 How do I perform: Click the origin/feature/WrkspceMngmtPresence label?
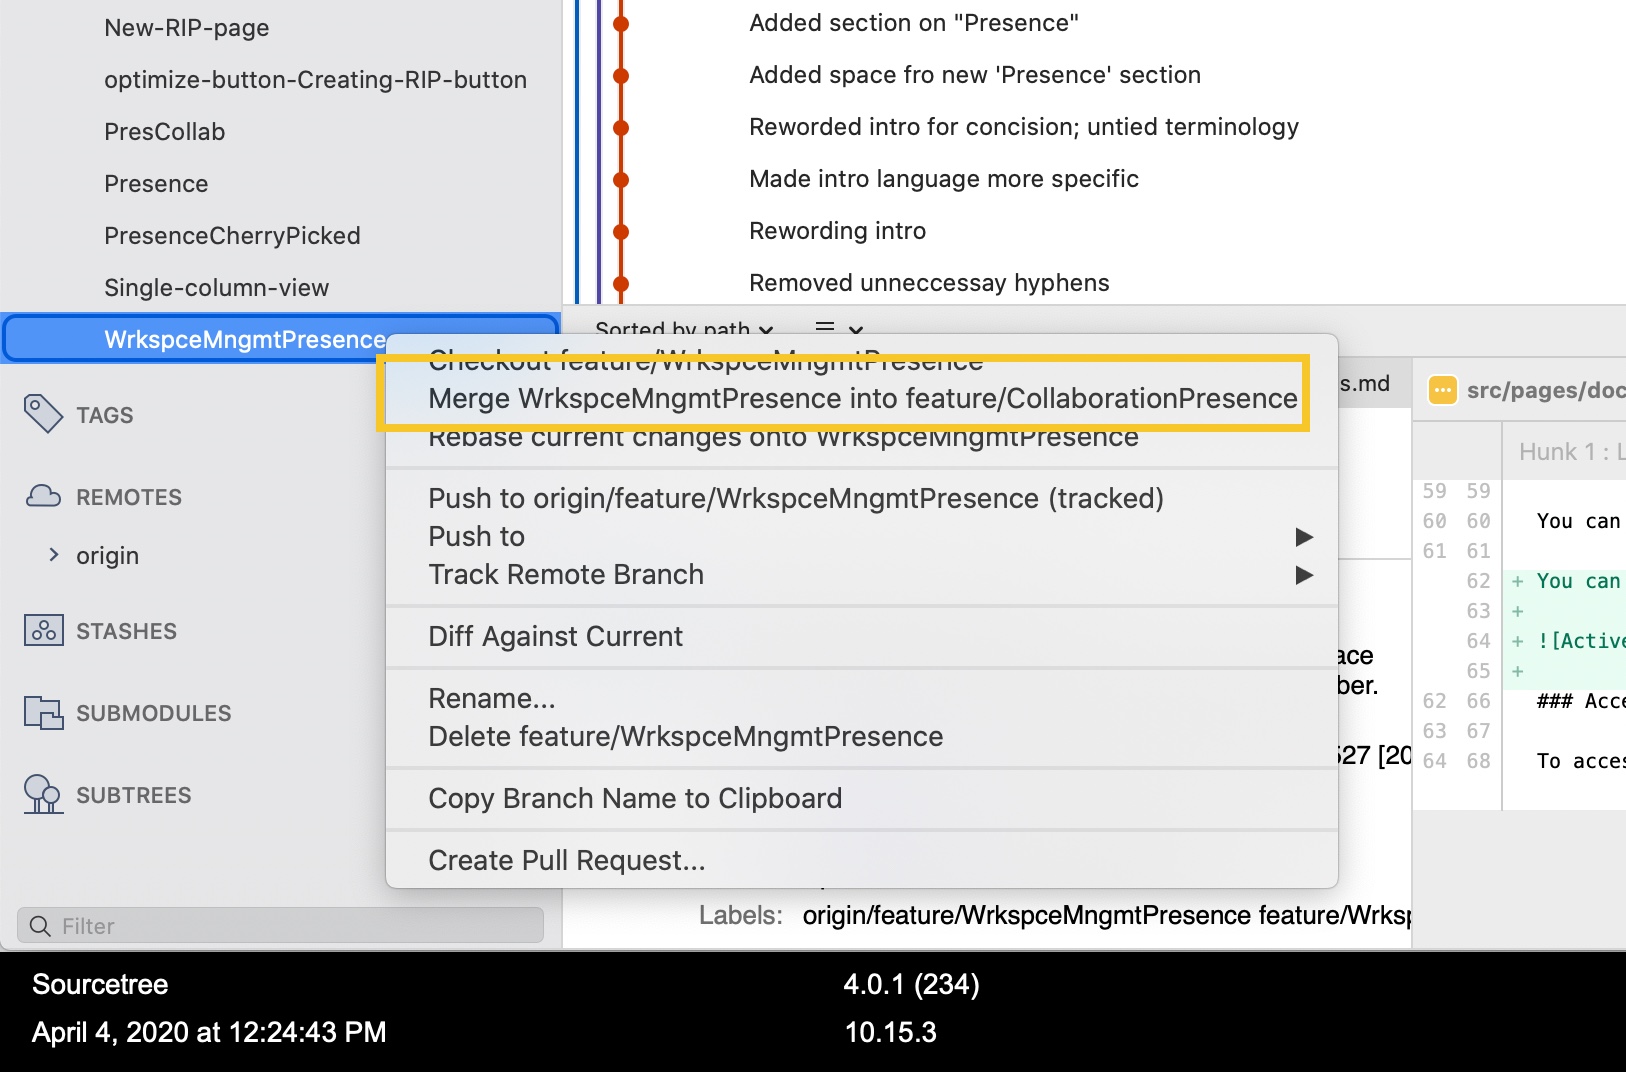click(1026, 915)
